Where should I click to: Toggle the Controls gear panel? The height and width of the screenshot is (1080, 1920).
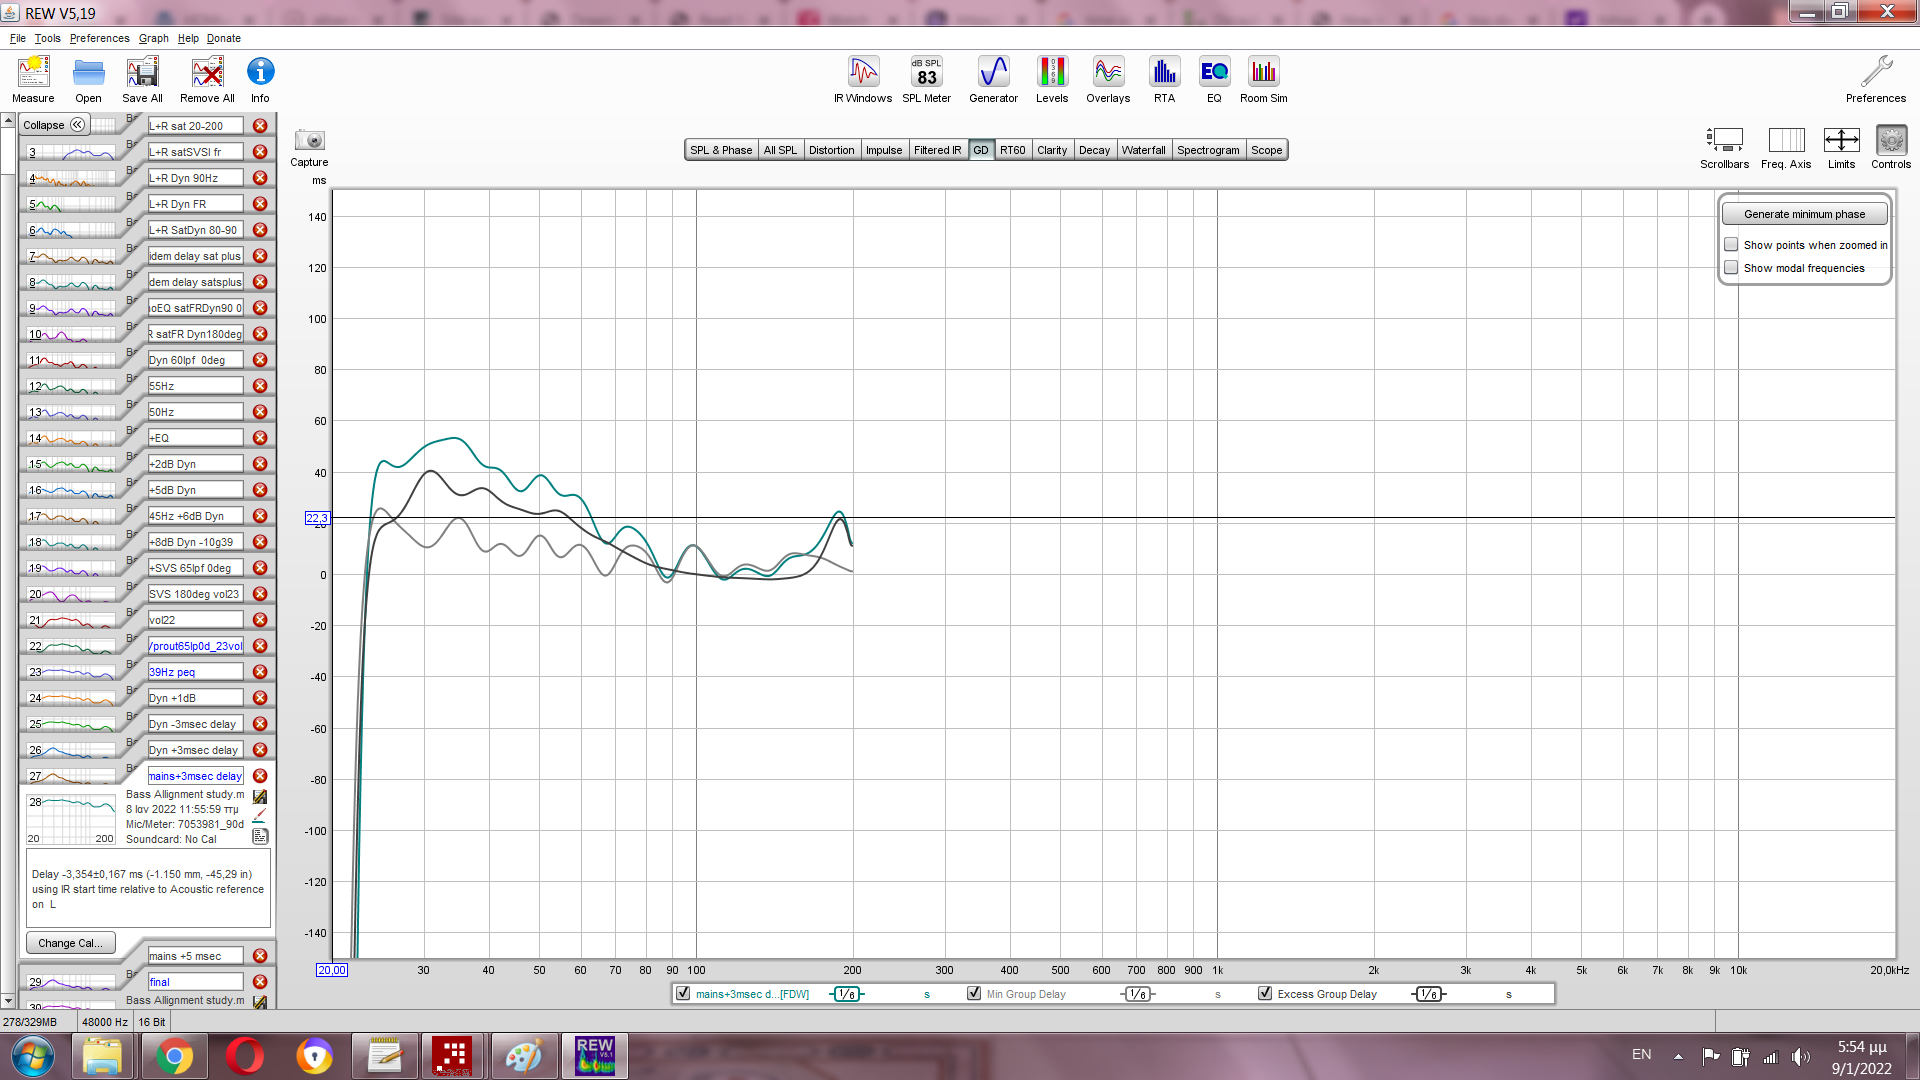click(1891, 147)
